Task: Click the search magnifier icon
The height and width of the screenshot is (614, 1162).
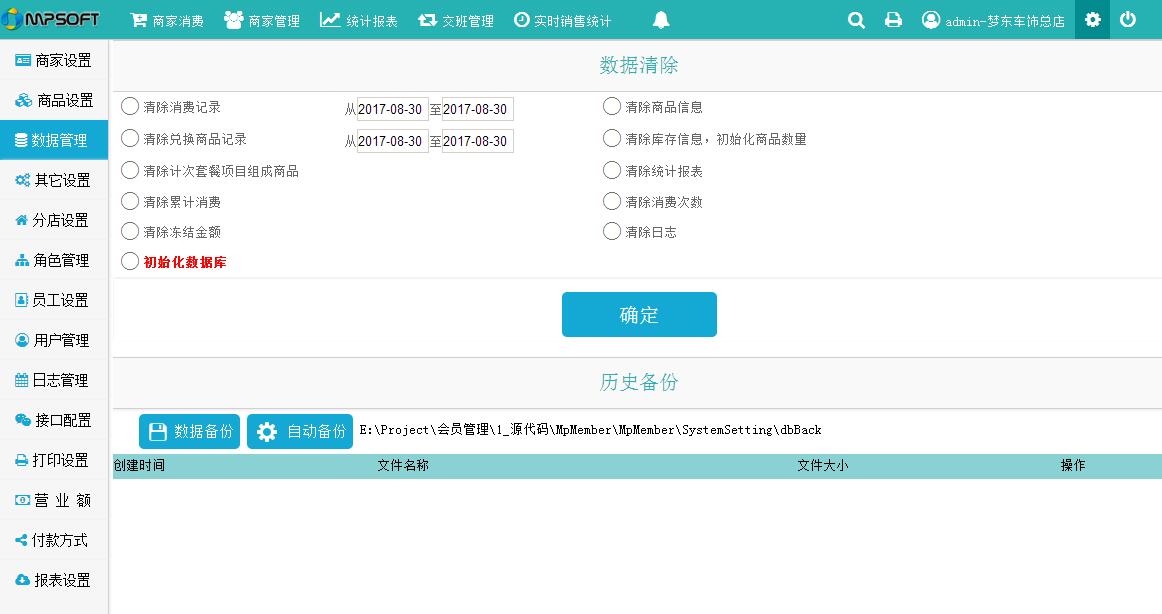Action: [x=856, y=20]
